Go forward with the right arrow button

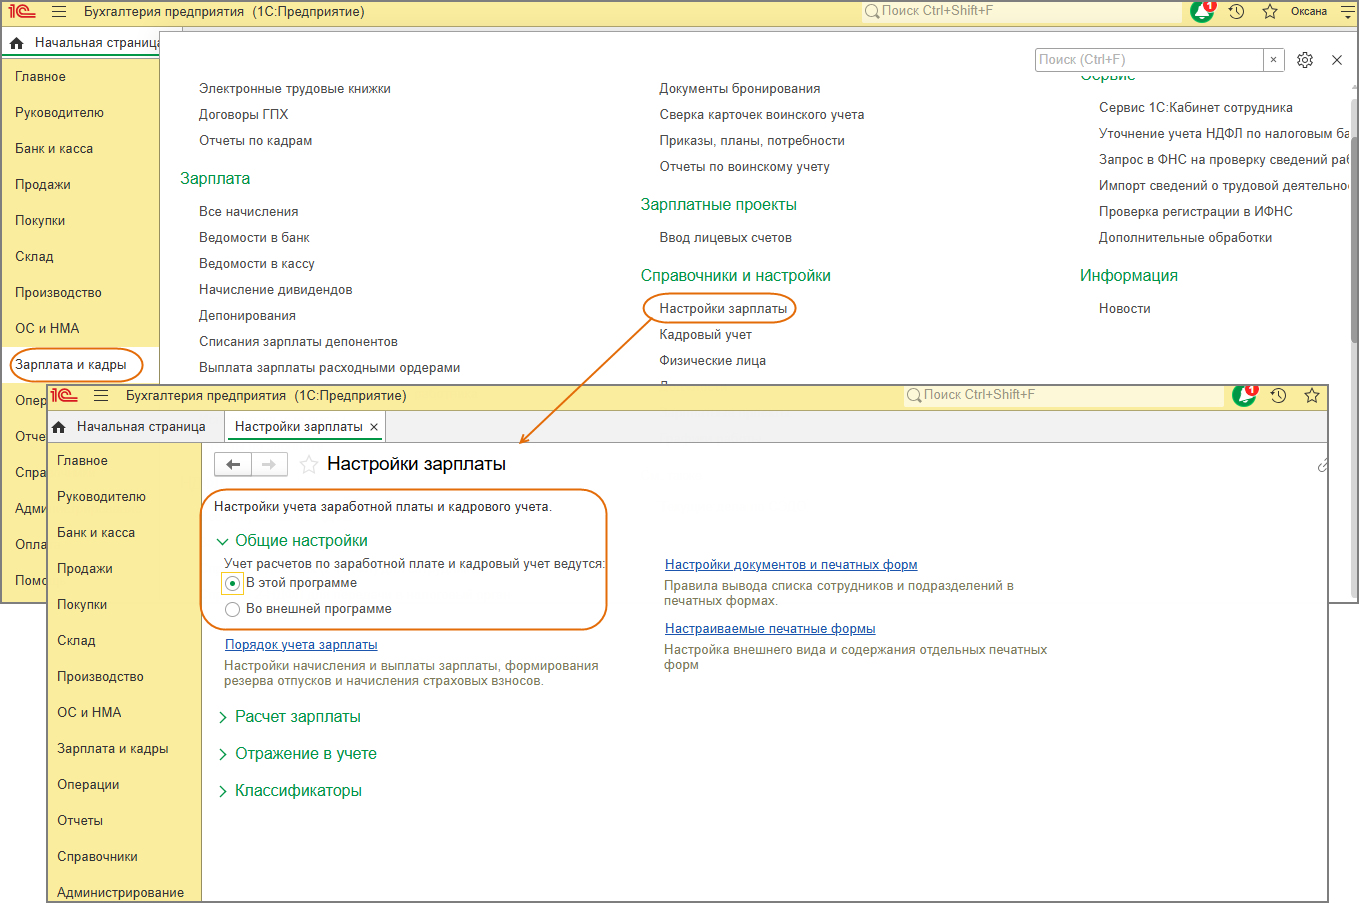click(269, 464)
